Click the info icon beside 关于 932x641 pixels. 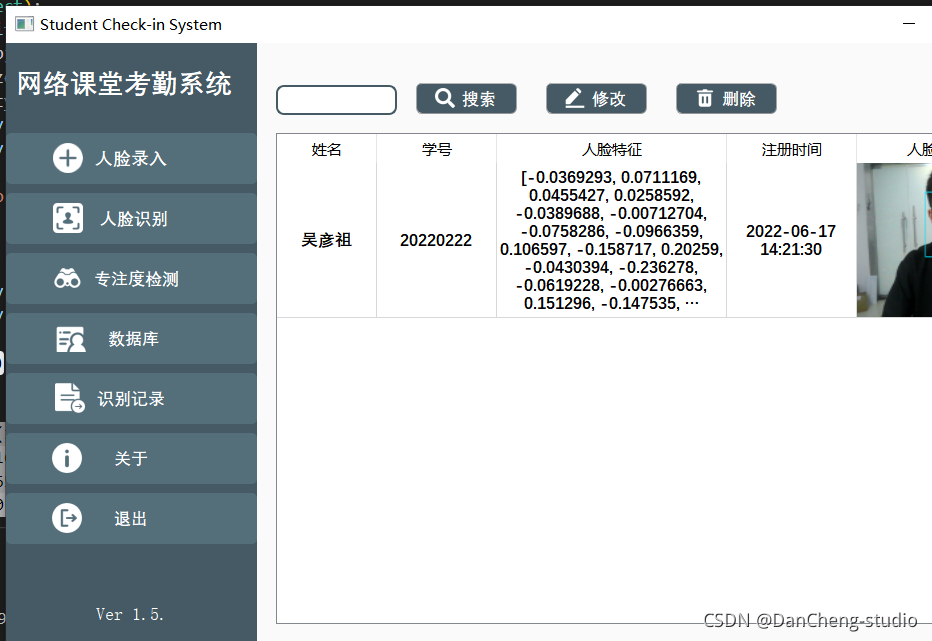pos(67,458)
